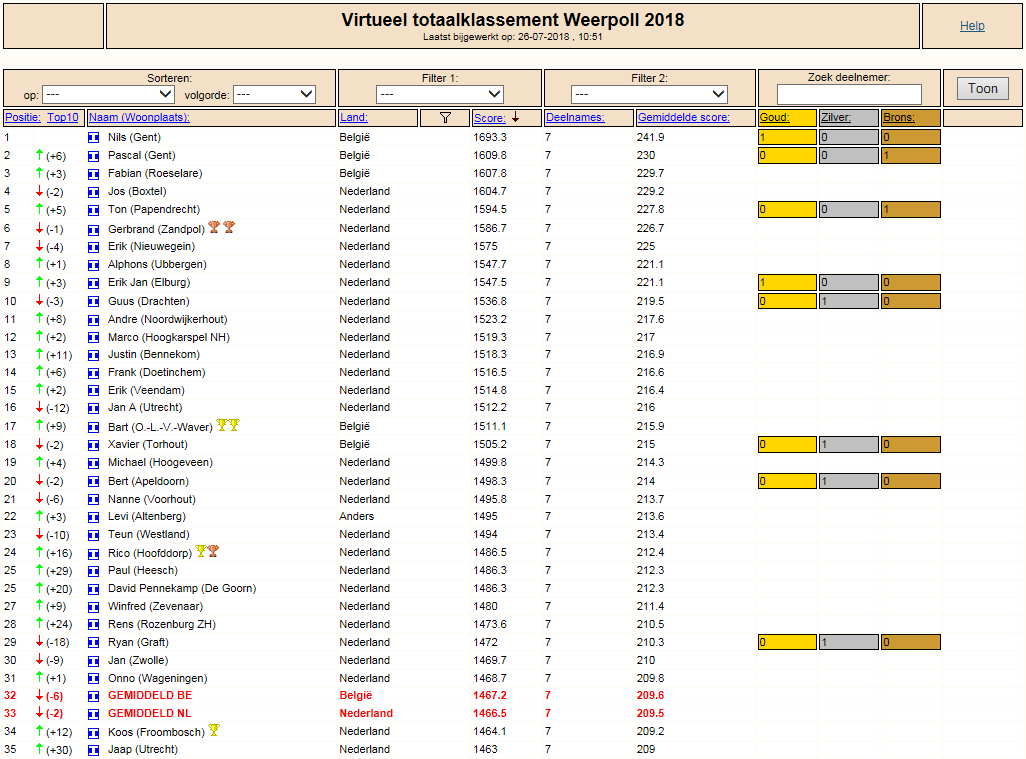Click the silver medal box for Ryan (Graft)
Viewport: 1026px width, 759px height.
click(849, 643)
